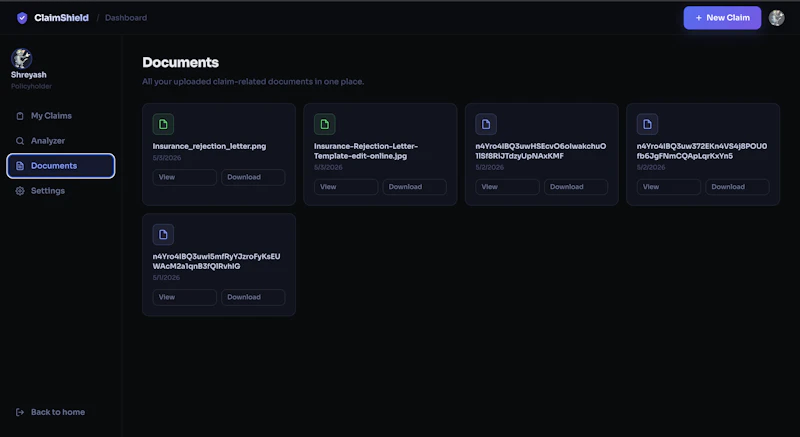Click Shreyash username in sidebar
This screenshot has width=800, height=437.
29,74
